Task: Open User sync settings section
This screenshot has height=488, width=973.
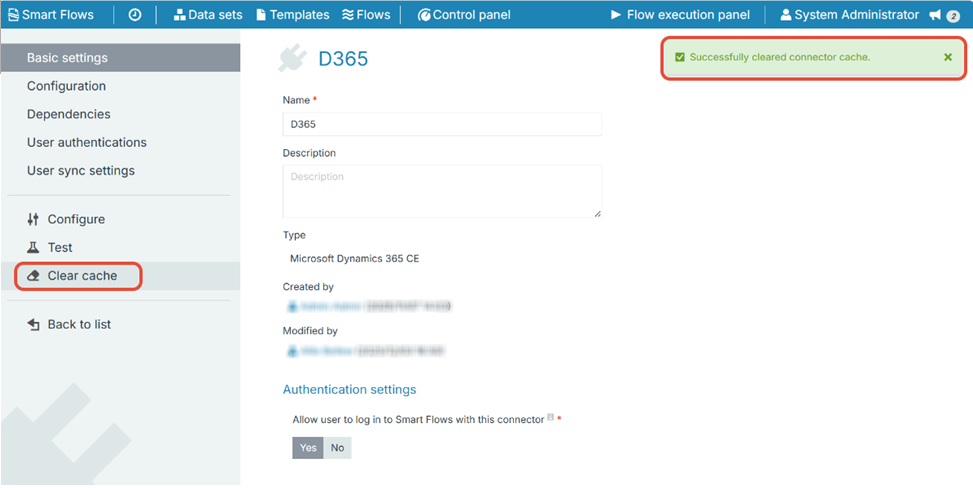Action: click(81, 170)
